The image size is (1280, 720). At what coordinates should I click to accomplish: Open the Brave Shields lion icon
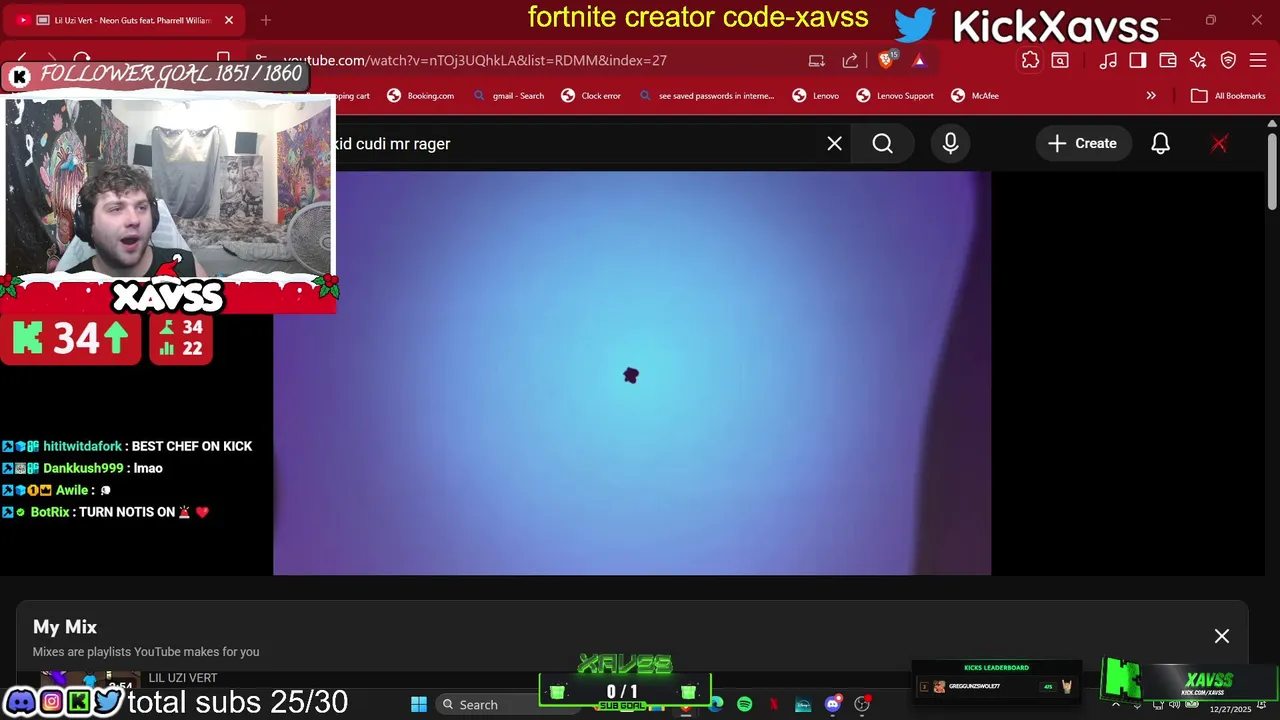point(886,60)
